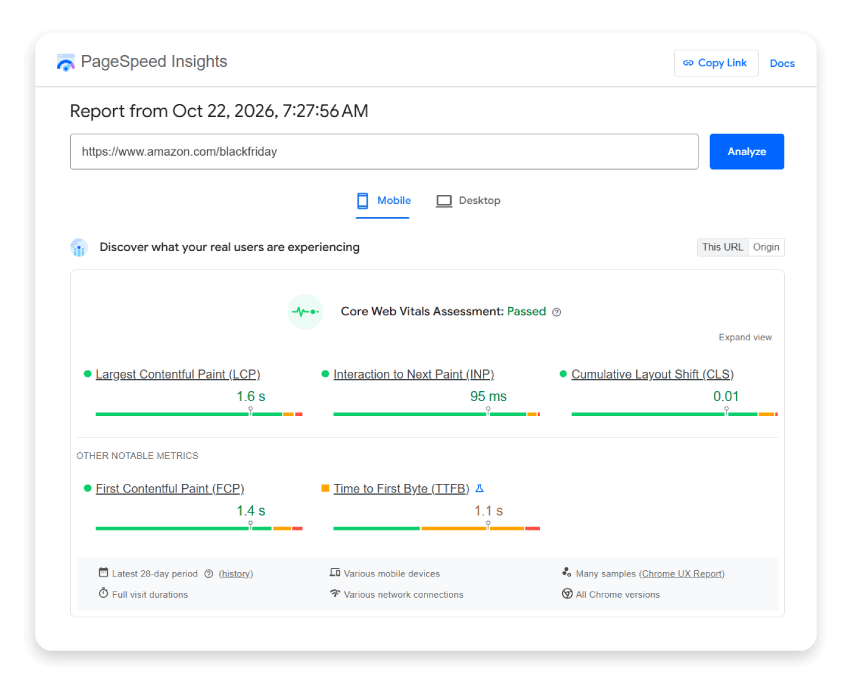The width and height of the screenshot is (852, 690).
Task: Click the wifi icon by network connections
Action: [335, 593]
